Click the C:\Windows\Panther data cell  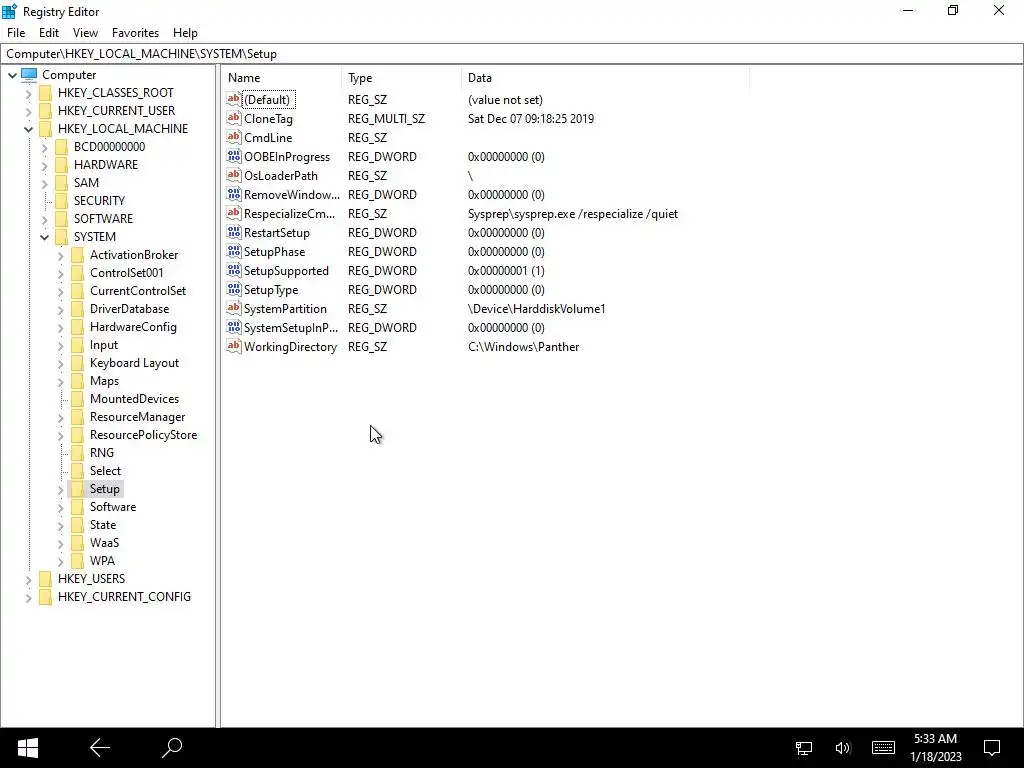(x=524, y=347)
